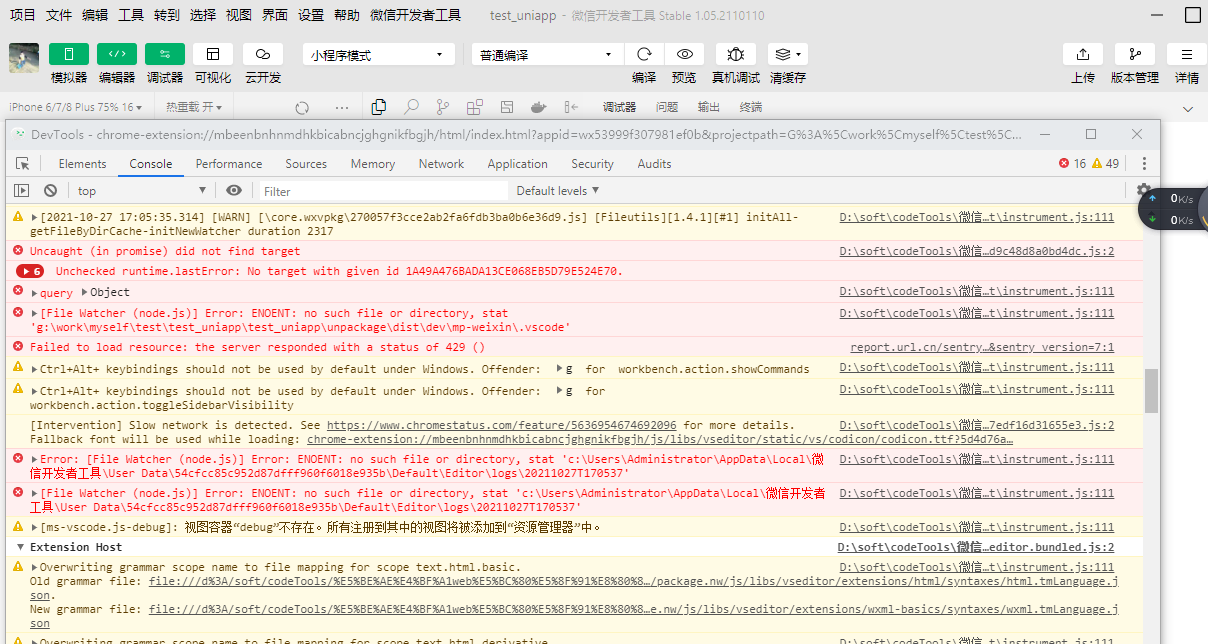Open the editor search magnifier icon

pos(411,107)
